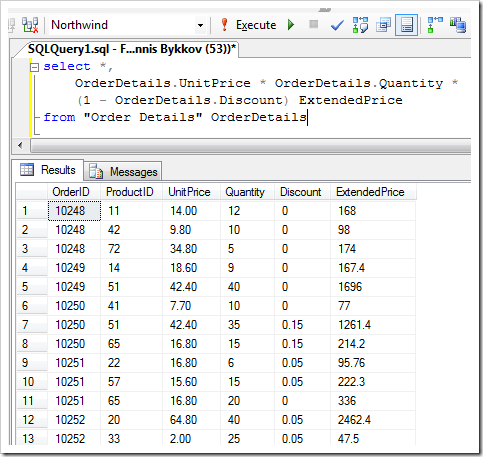The width and height of the screenshot is (483, 457).
Task: Click the ExtendedPrice cell 2462.4
Action: 373,420
